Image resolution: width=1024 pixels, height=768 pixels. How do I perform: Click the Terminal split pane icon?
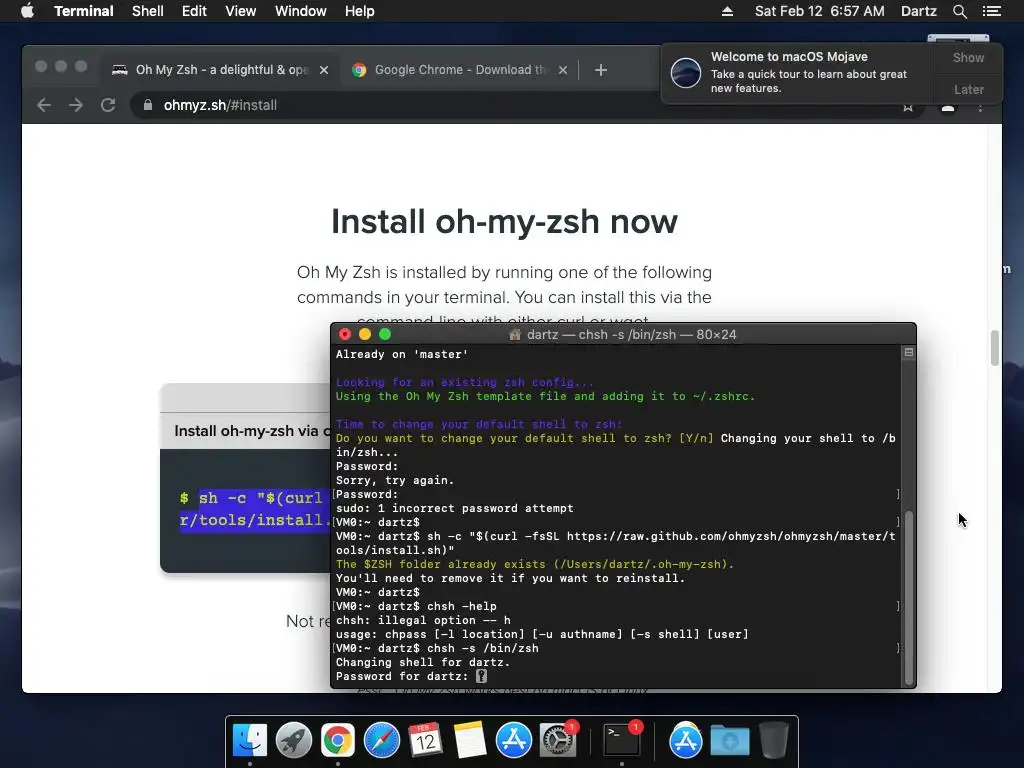(x=908, y=353)
